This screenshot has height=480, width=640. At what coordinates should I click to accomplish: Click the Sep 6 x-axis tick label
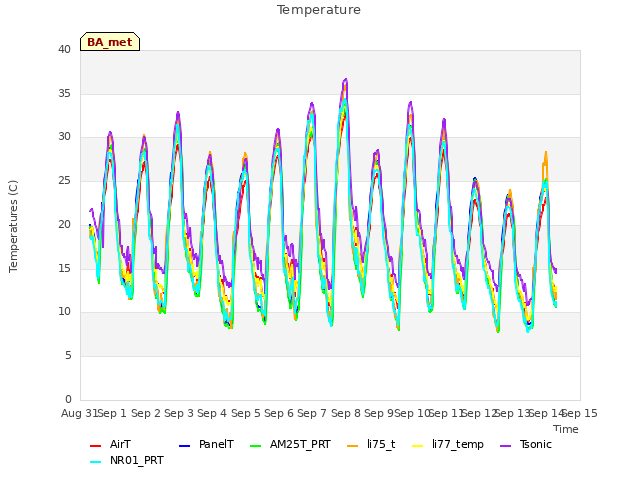279,413
